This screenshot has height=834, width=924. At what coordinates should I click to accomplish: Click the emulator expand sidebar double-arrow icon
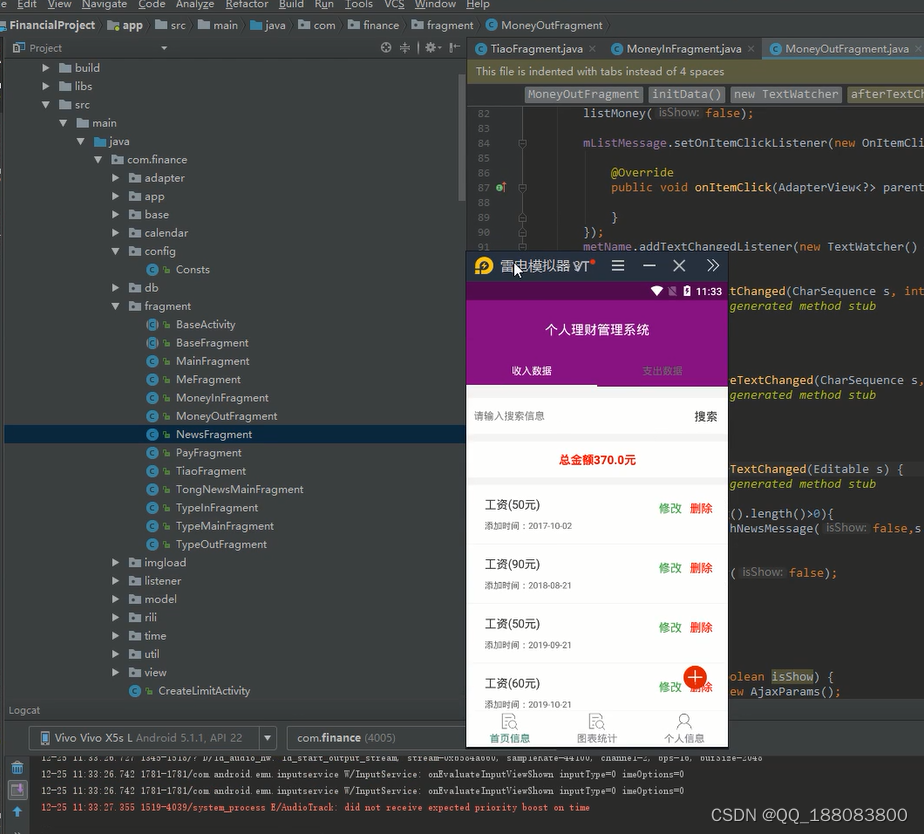coord(713,266)
